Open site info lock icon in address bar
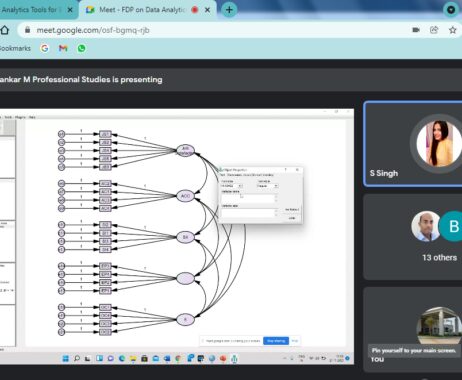The width and height of the screenshot is (462, 380). [28, 30]
